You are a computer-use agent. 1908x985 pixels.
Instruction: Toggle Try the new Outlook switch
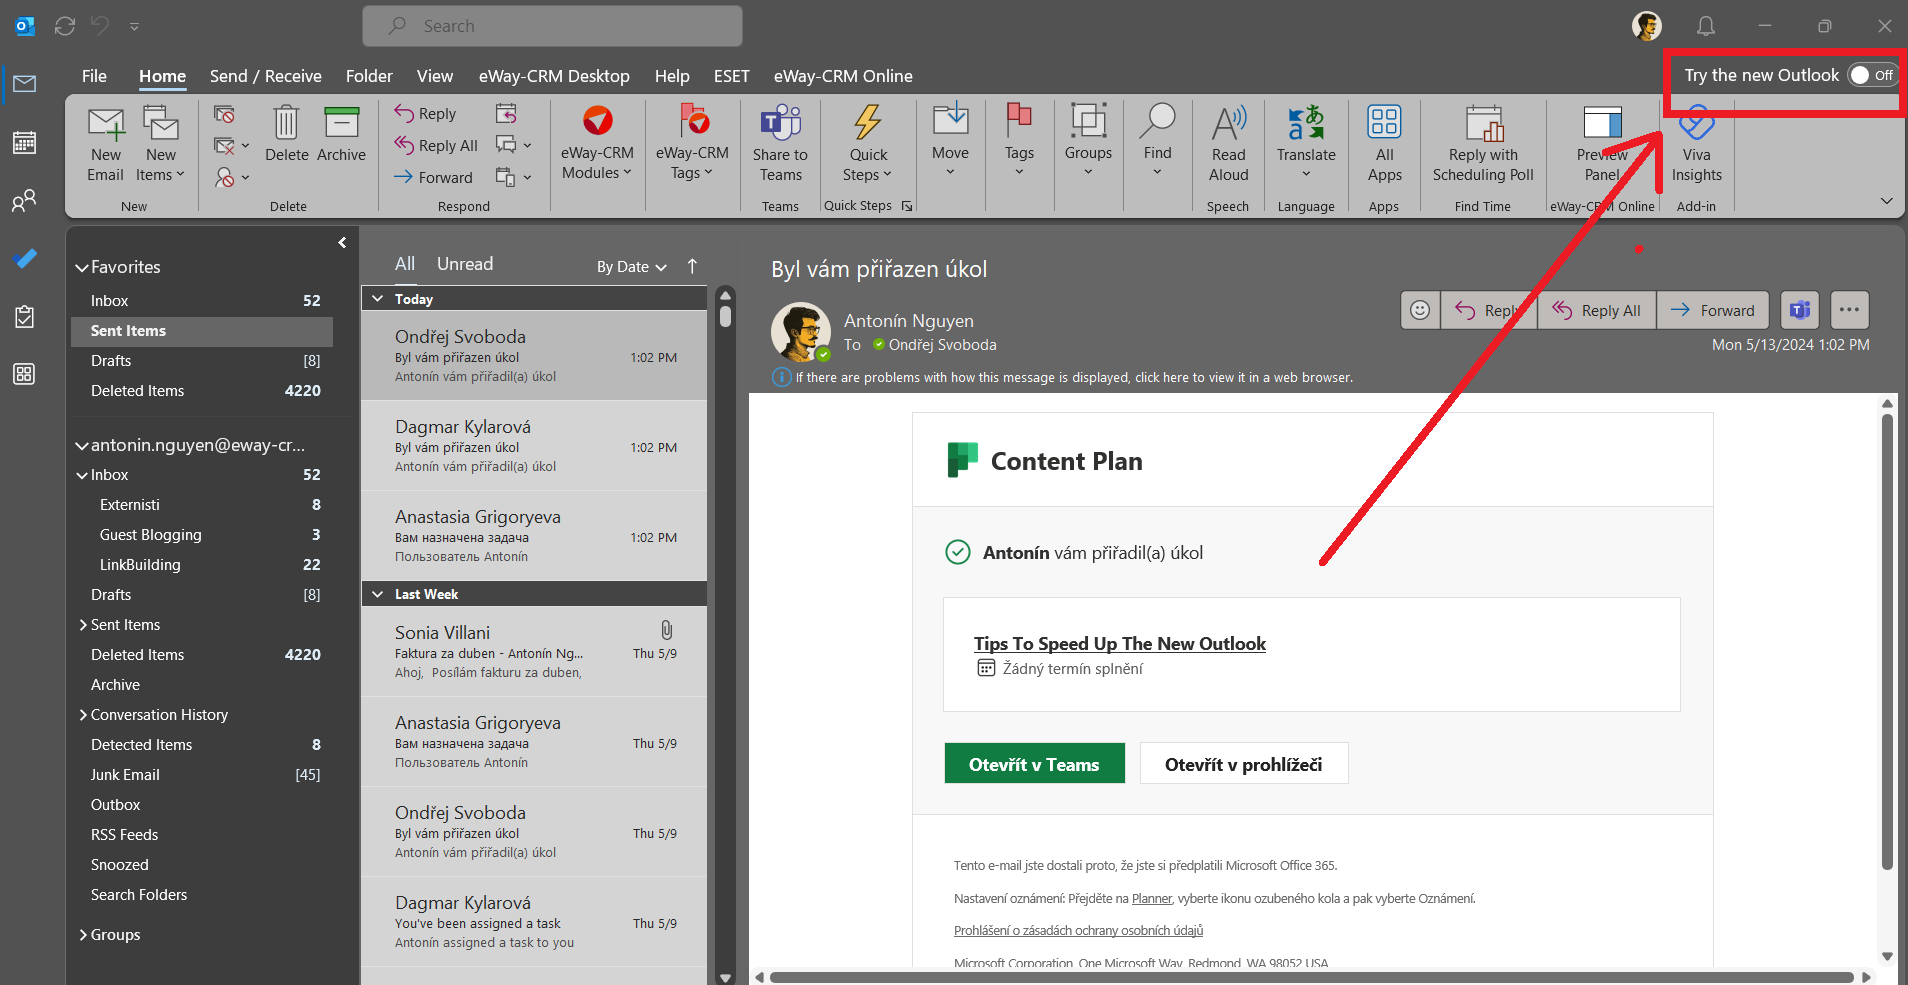coord(1871,75)
